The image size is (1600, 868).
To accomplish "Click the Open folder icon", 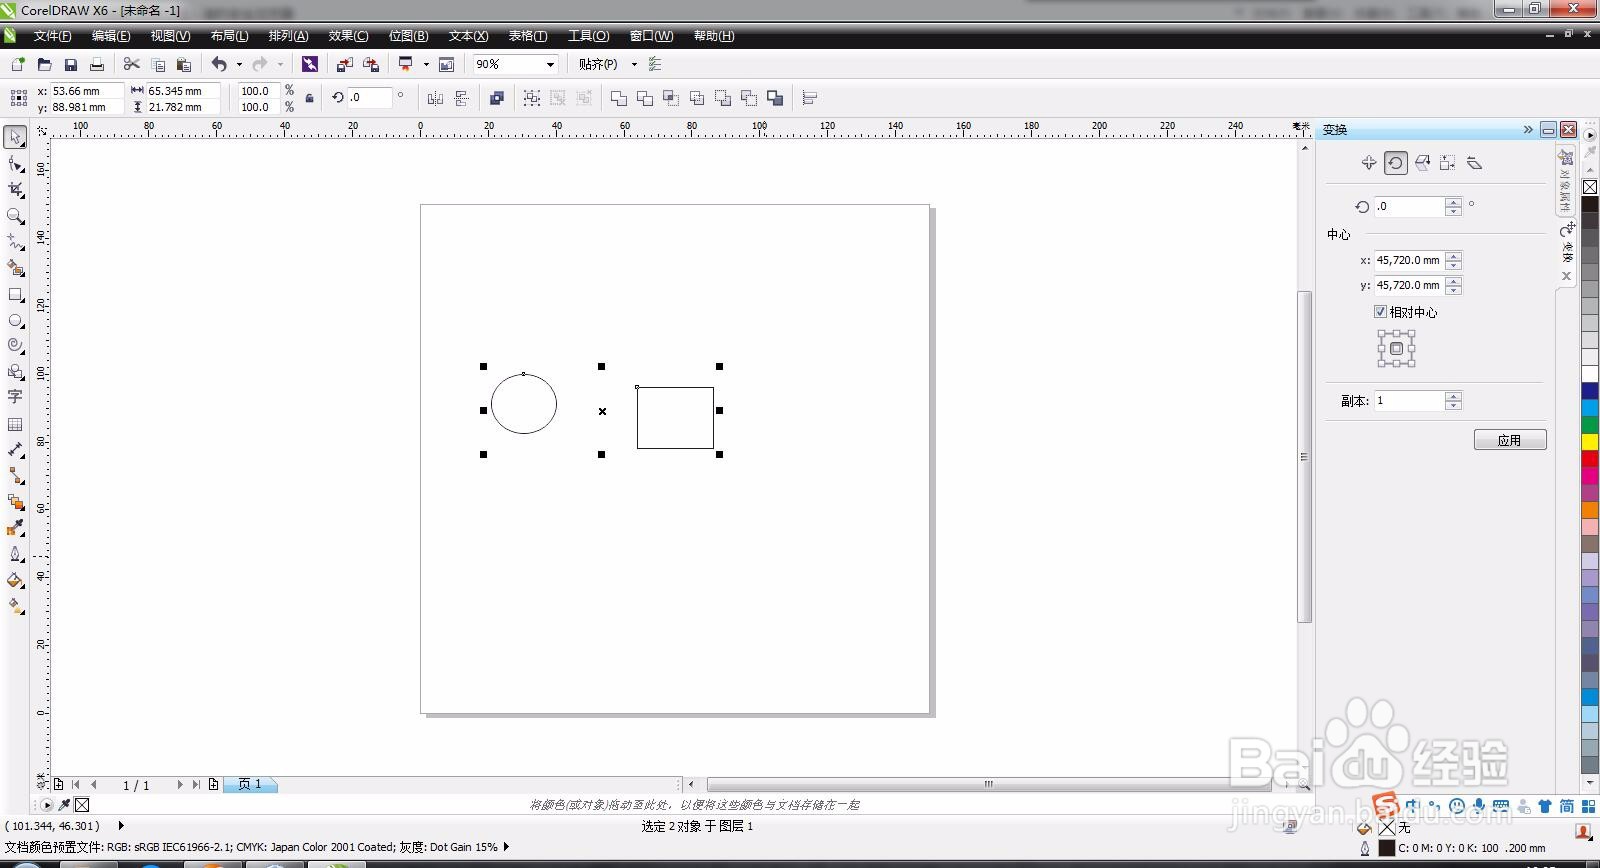I will click(44, 64).
